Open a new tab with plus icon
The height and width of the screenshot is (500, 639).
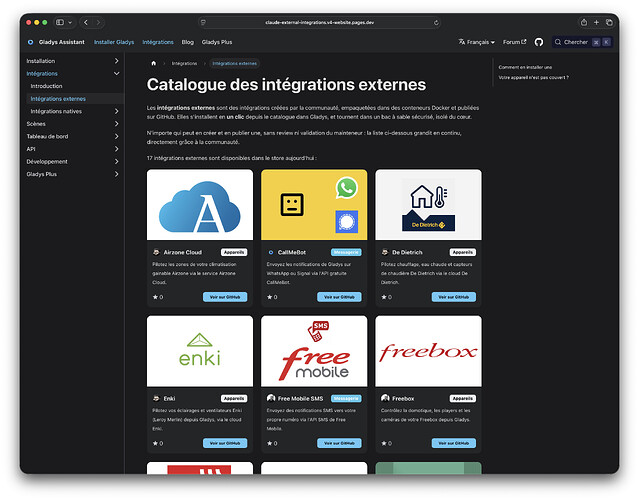596,22
